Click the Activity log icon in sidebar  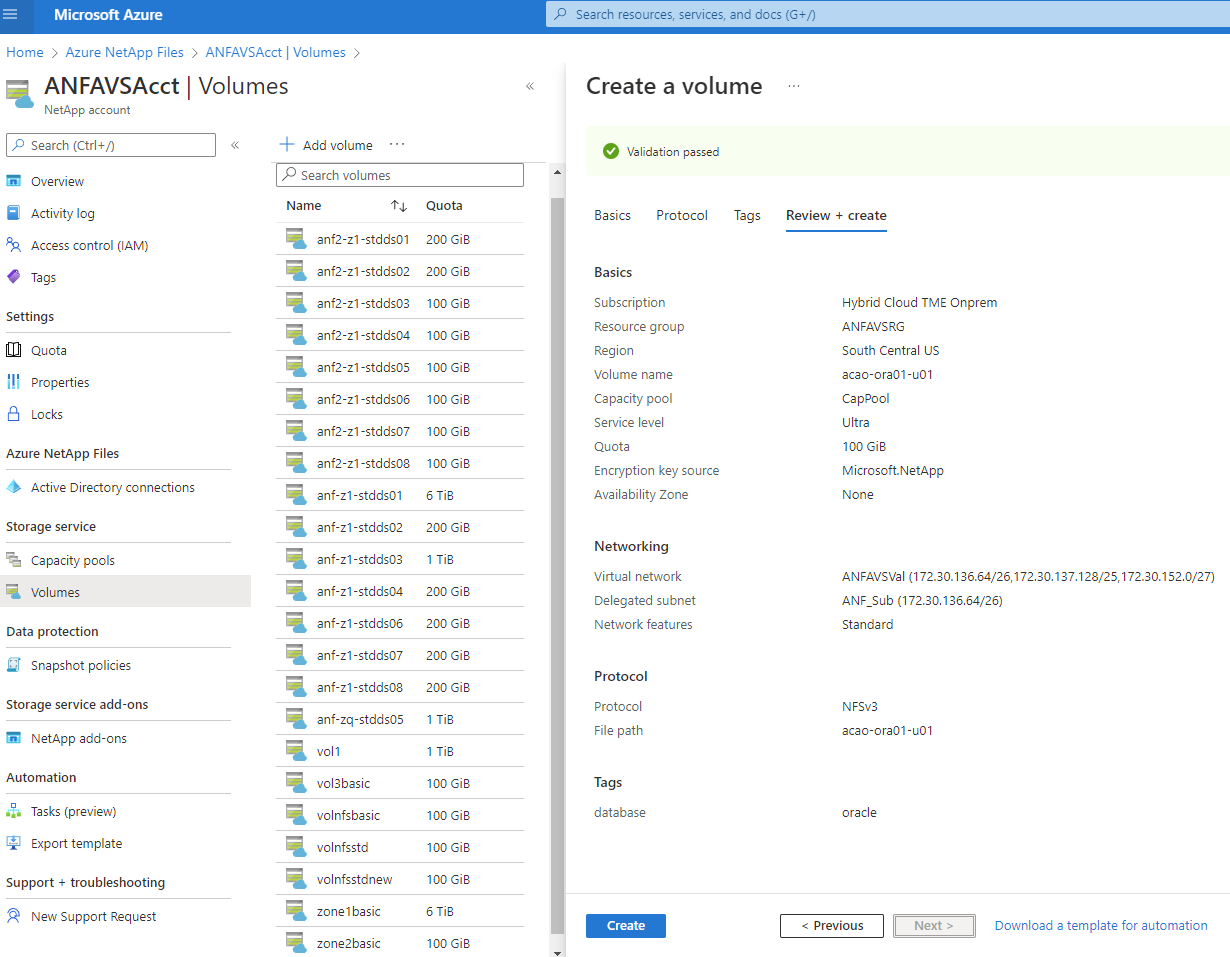click(x=14, y=213)
